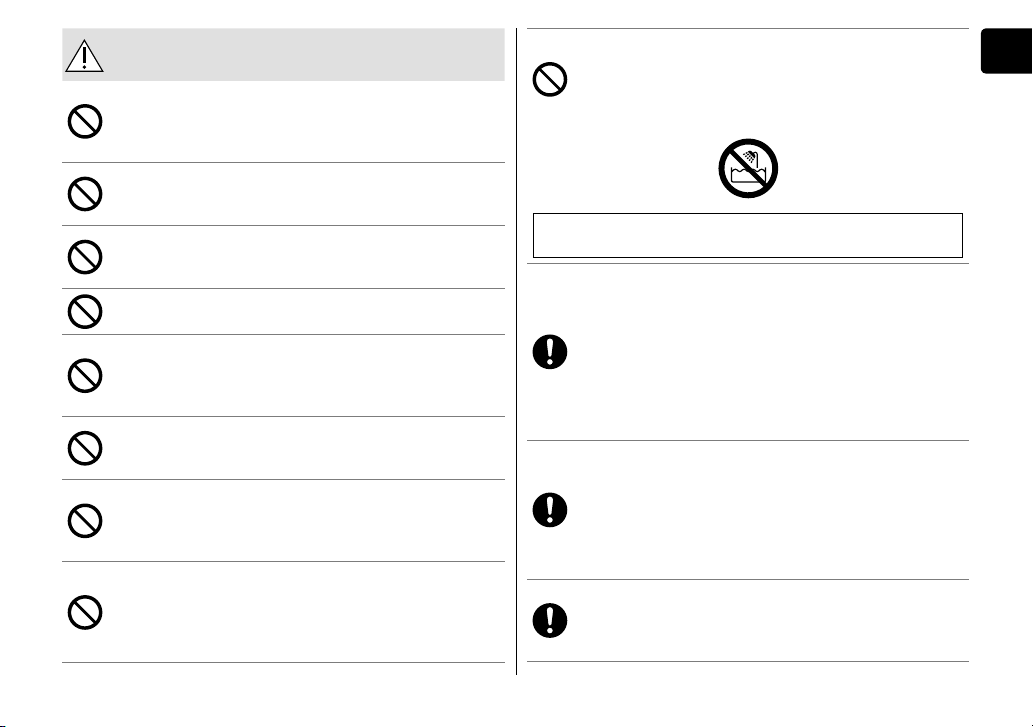Select the first prohibition icon below the gray header
The image size is (1033, 727).
click(85, 121)
